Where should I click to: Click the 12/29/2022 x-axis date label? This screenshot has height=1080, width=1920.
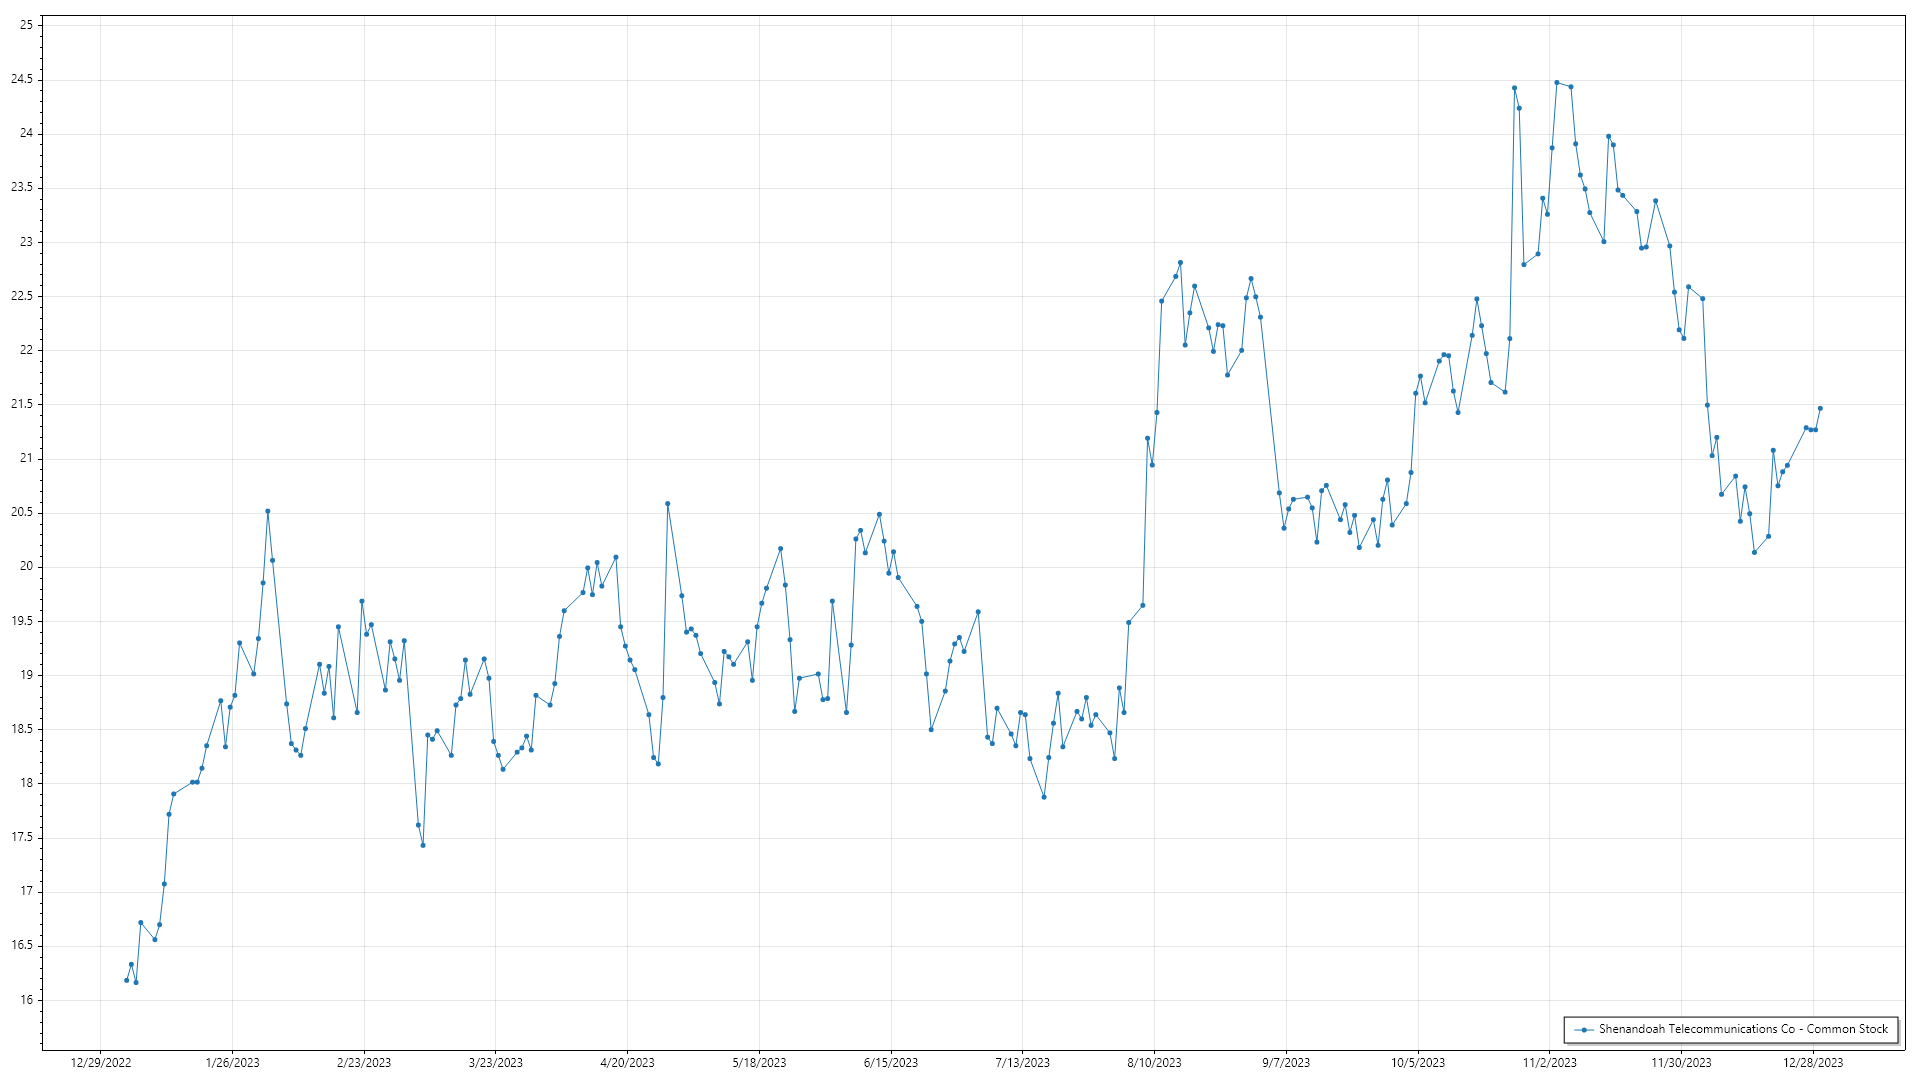coord(101,1063)
